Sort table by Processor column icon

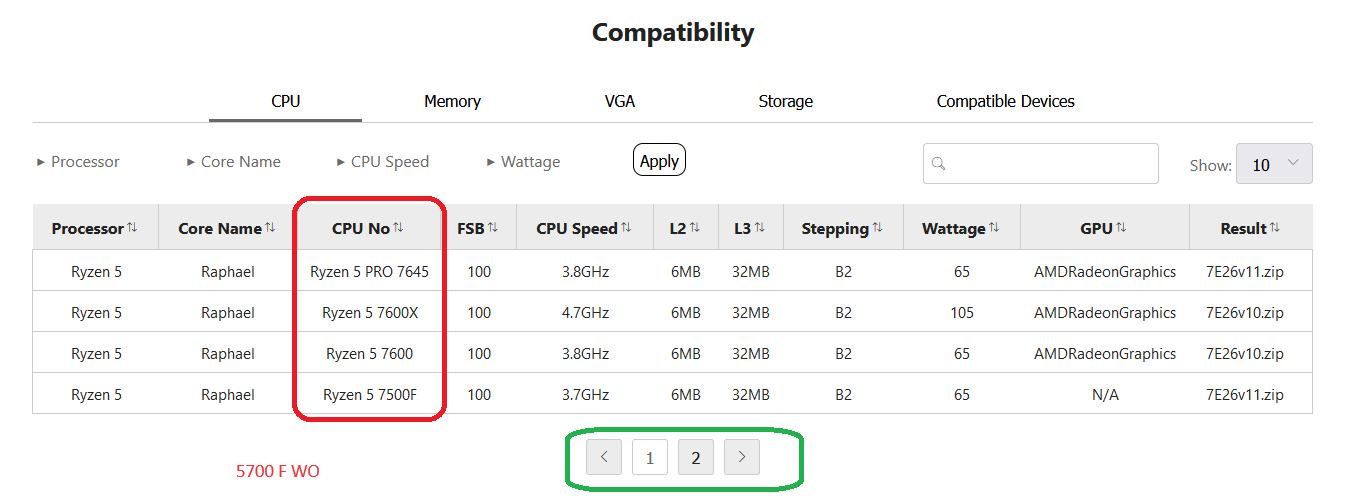[132, 228]
